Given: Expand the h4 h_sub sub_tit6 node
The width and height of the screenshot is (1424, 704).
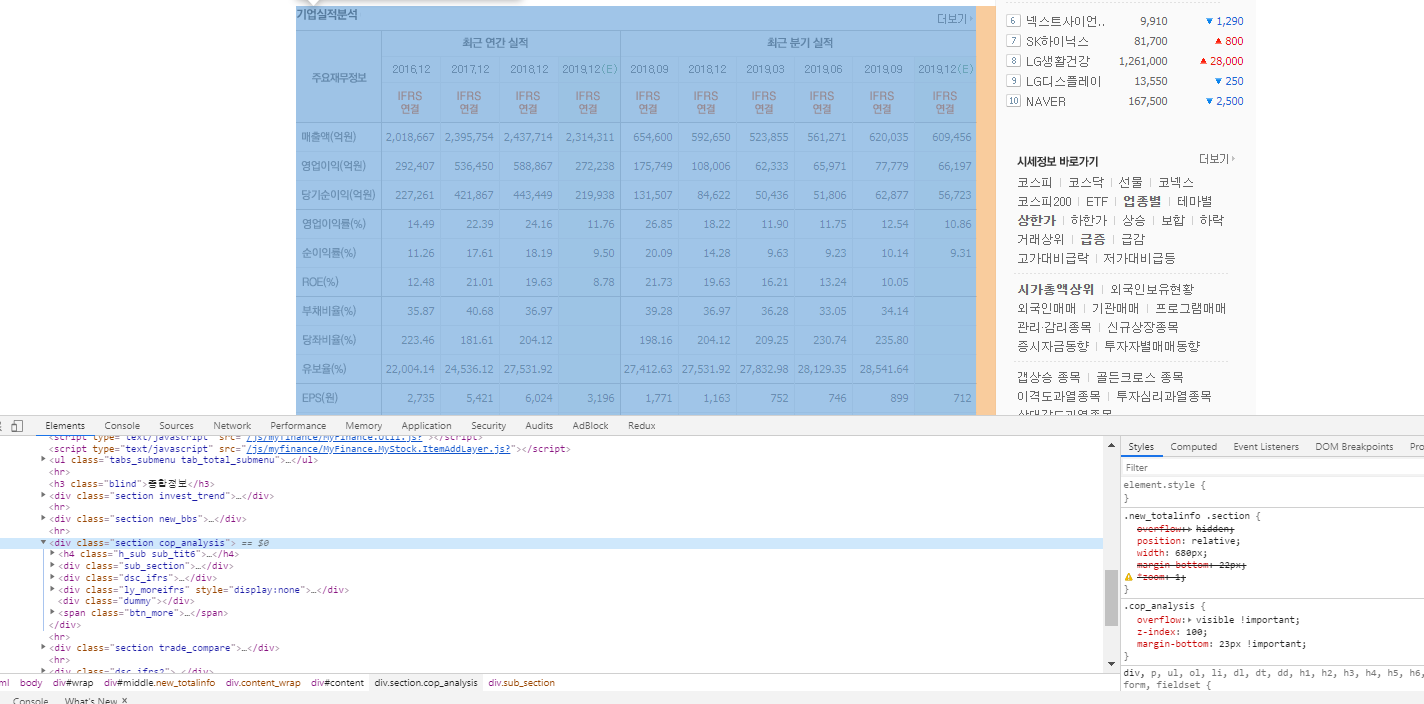Looking at the screenshot, I should tap(52, 554).
